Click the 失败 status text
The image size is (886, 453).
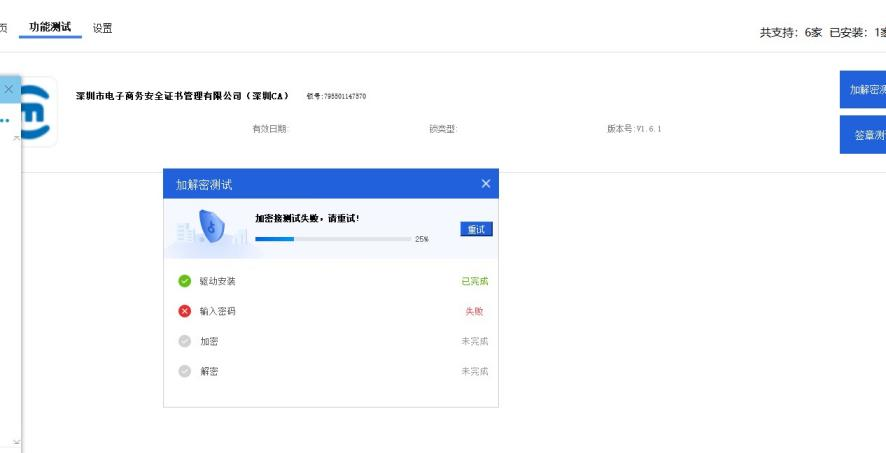pyautogui.click(x=474, y=311)
